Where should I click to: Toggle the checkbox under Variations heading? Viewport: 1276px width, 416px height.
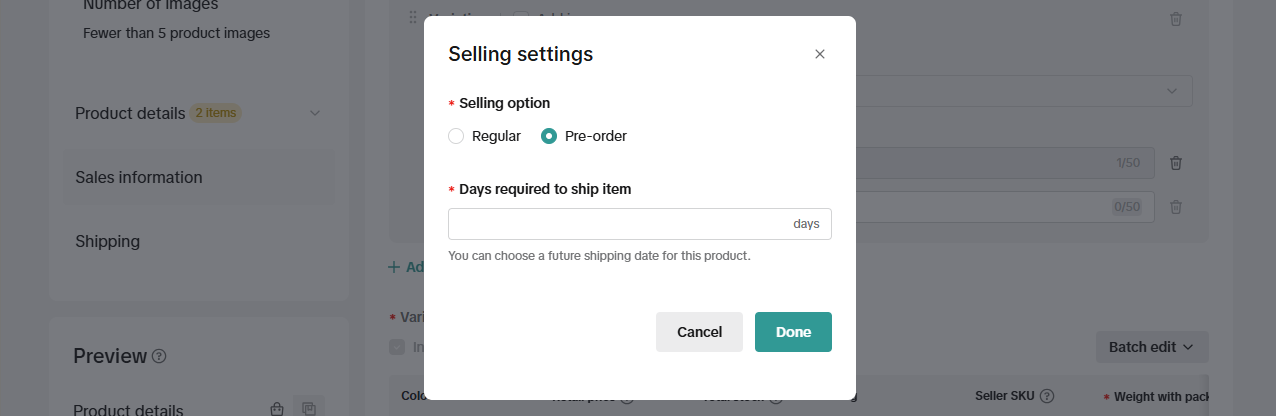[397, 347]
